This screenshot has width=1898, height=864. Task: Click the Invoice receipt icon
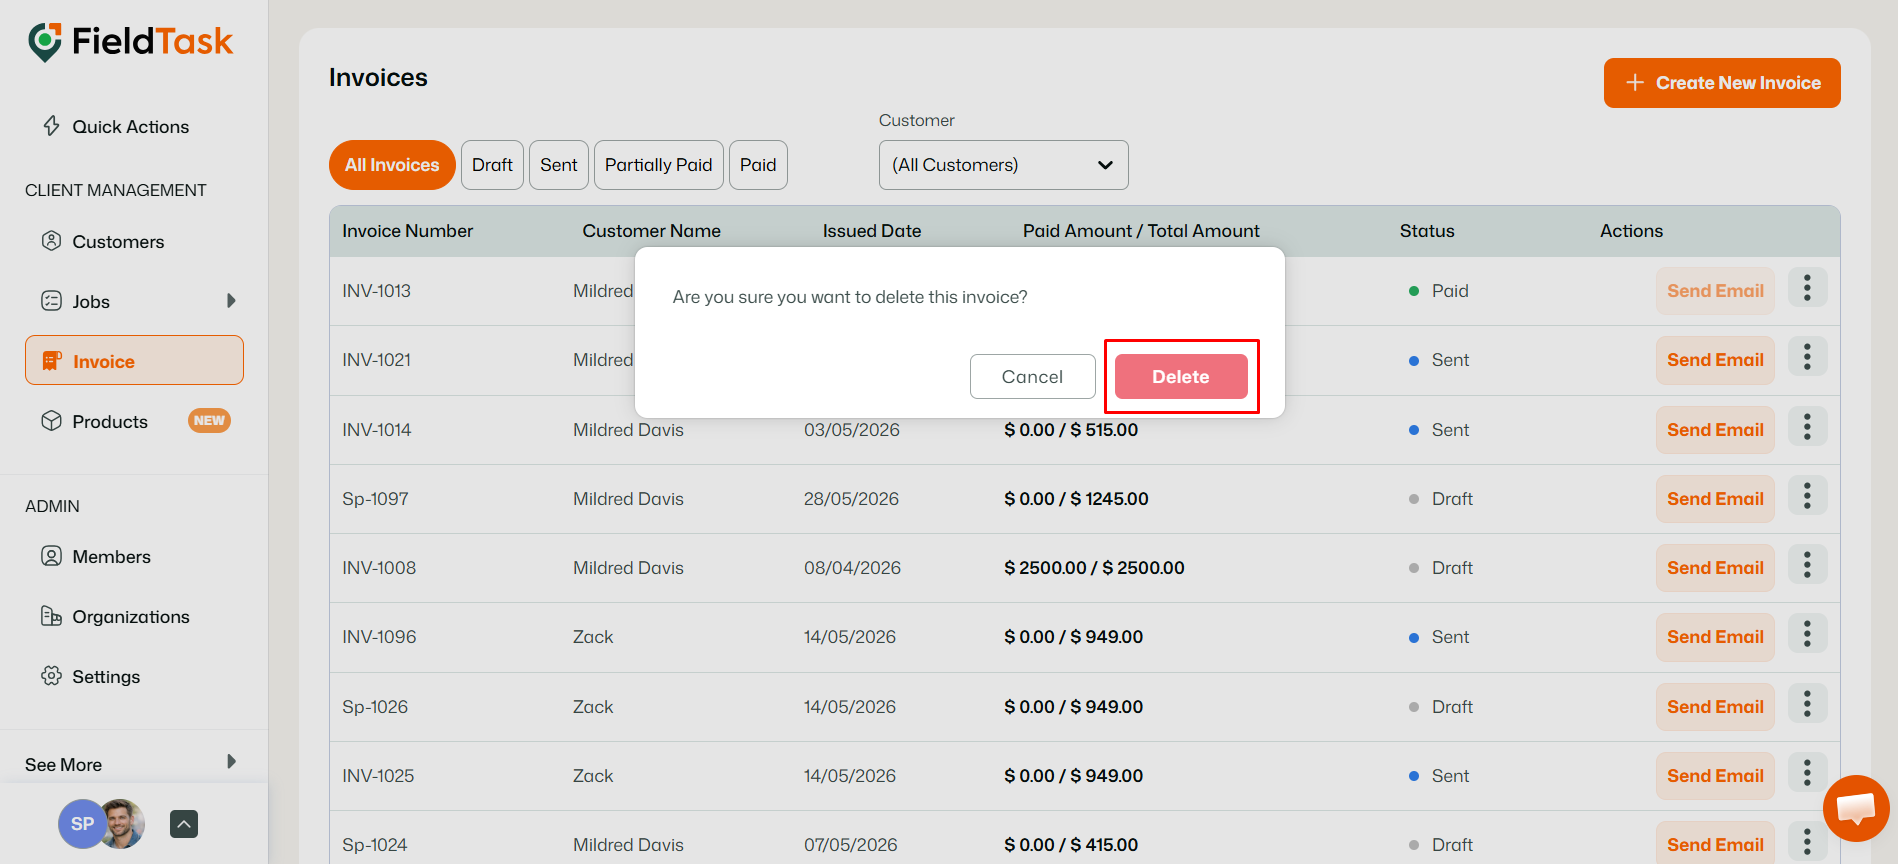52,361
